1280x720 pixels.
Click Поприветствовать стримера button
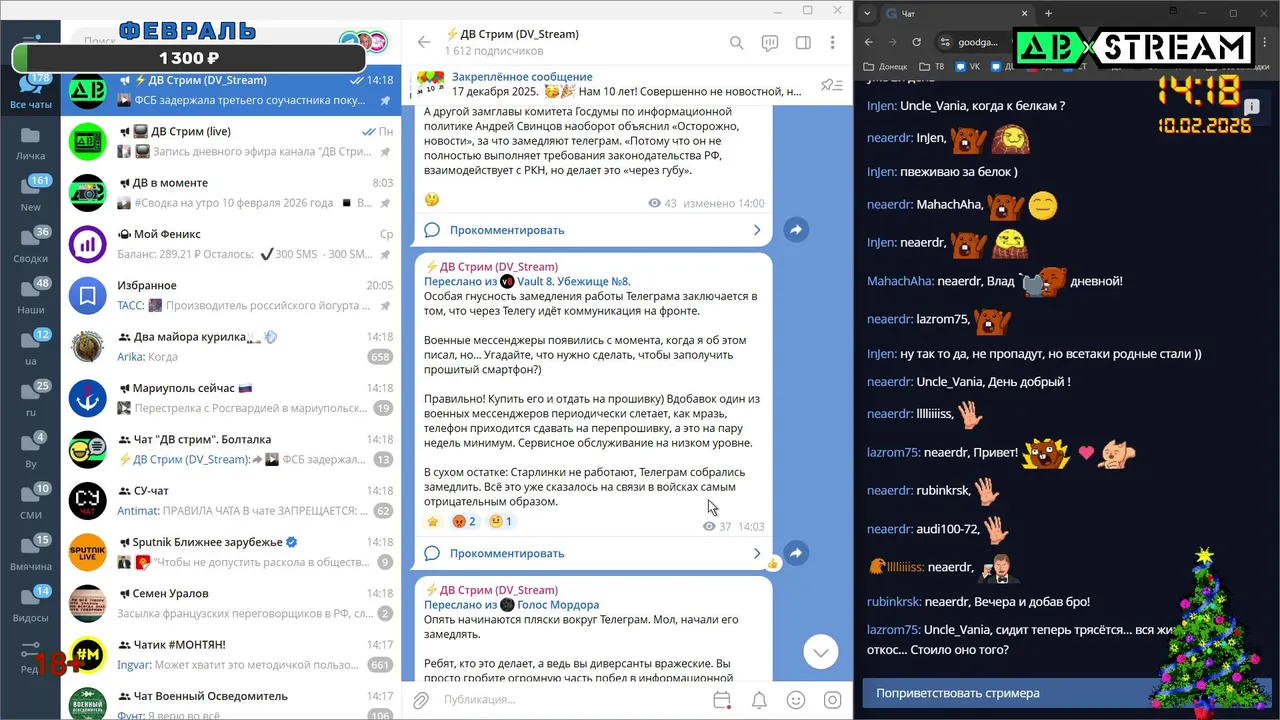[1066, 693]
